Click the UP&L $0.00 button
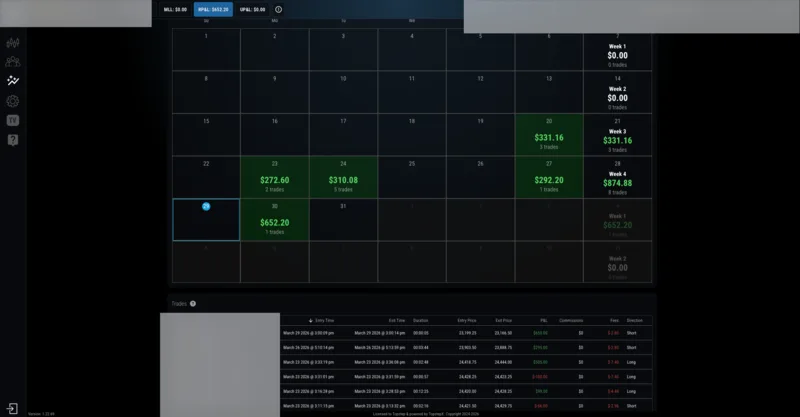The width and height of the screenshot is (800, 417). click(253, 9)
